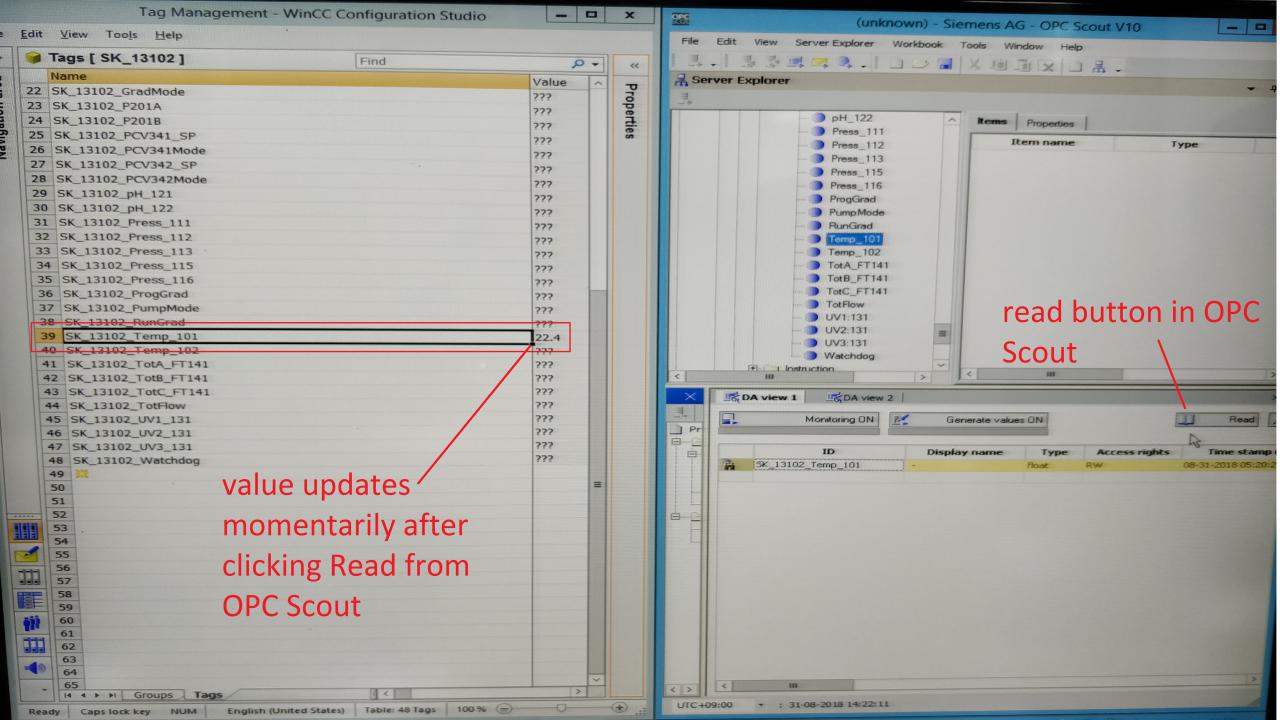
Task: Switch to the DA view 2 tab
Action: (861, 397)
